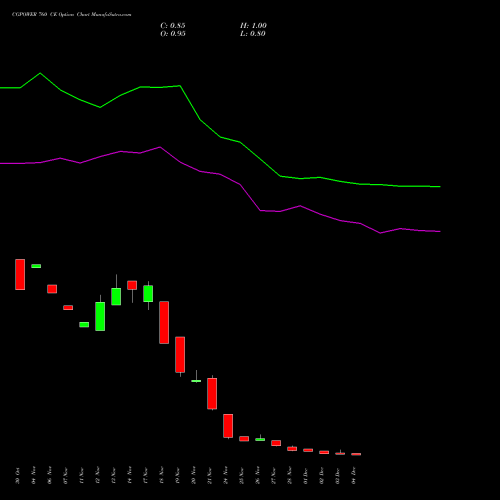The height and width of the screenshot is (500, 500).
Task: Click the close value C: 0.85
Action: click(173, 26)
